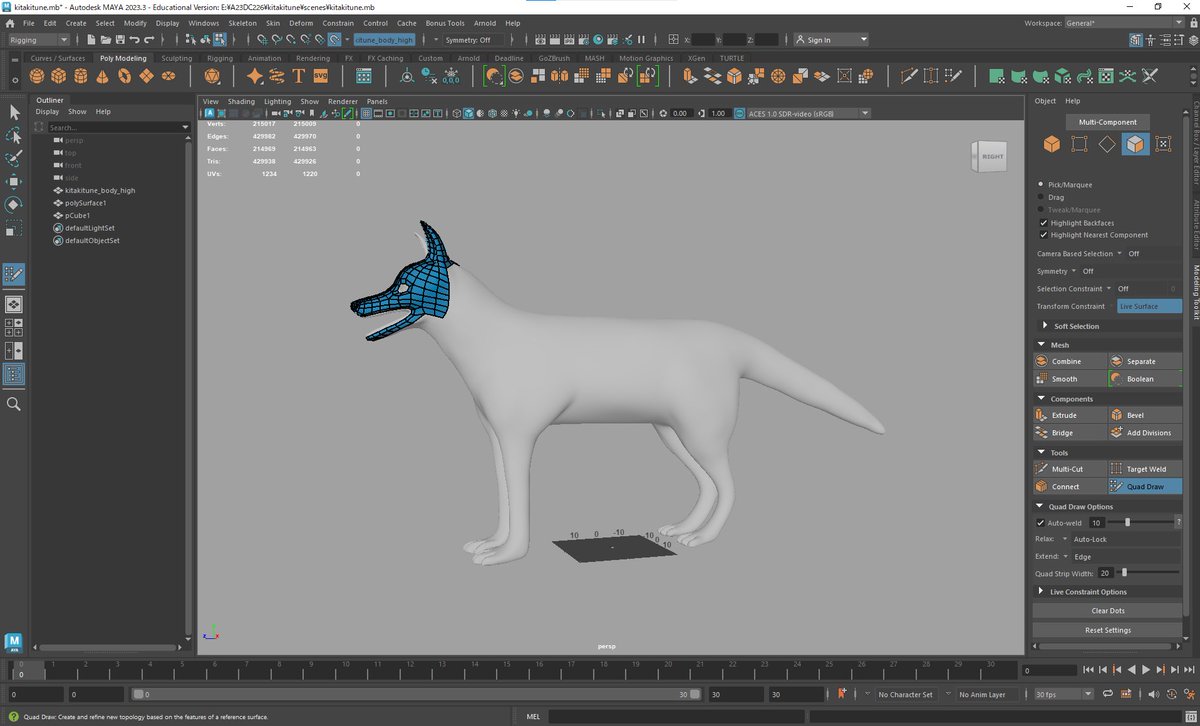Select the Drag radio option
The width and height of the screenshot is (1200, 726).
pyautogui.click(x=1041, y=197)
